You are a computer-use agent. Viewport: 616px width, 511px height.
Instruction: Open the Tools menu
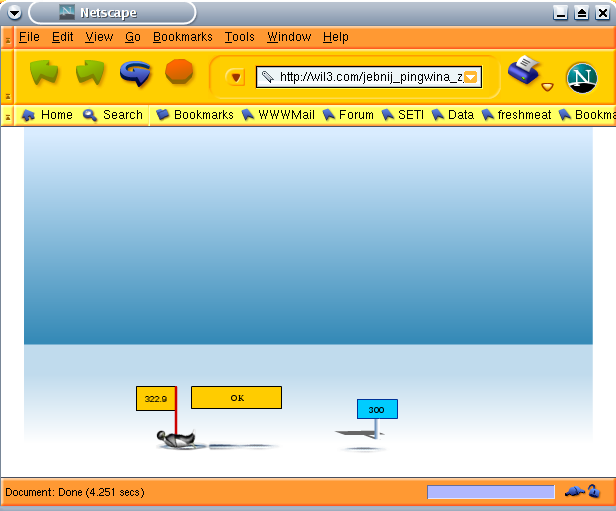(x=240, y=37)
